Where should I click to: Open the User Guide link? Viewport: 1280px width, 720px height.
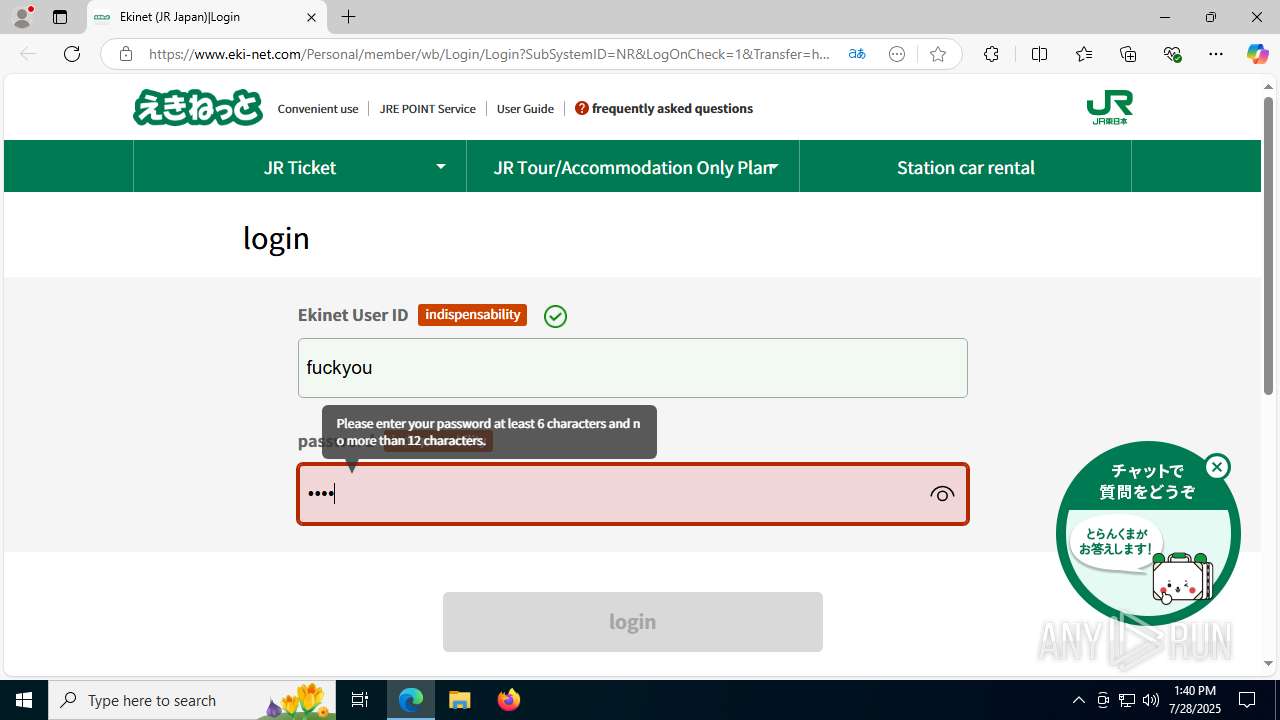pos(525,108)
